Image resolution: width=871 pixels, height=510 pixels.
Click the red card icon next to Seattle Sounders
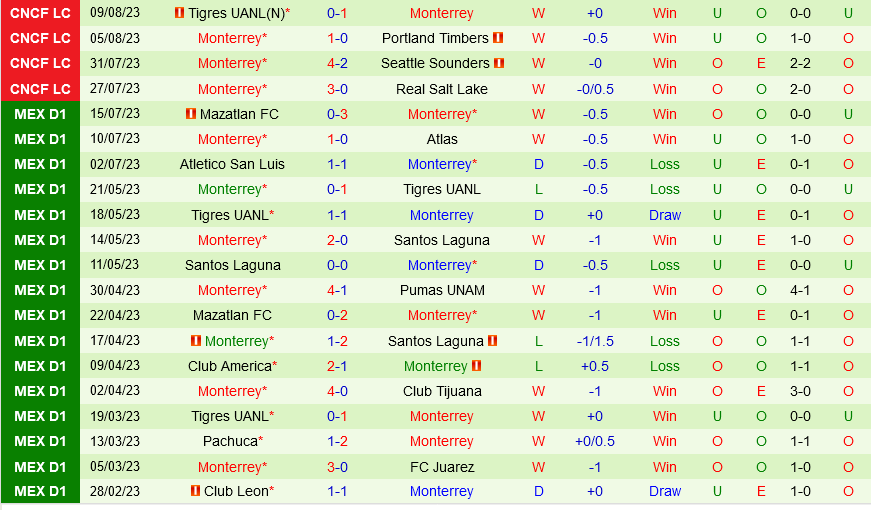[499, 63]
